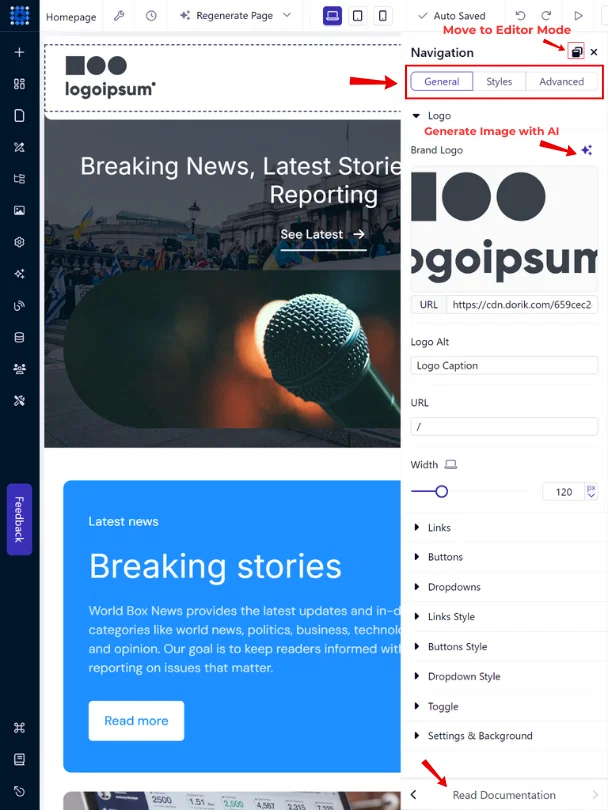Image resolution: width=613 pixels, height=810 pixels.
Task: Click the Width slider handle
Action: [x=441, y=491]
